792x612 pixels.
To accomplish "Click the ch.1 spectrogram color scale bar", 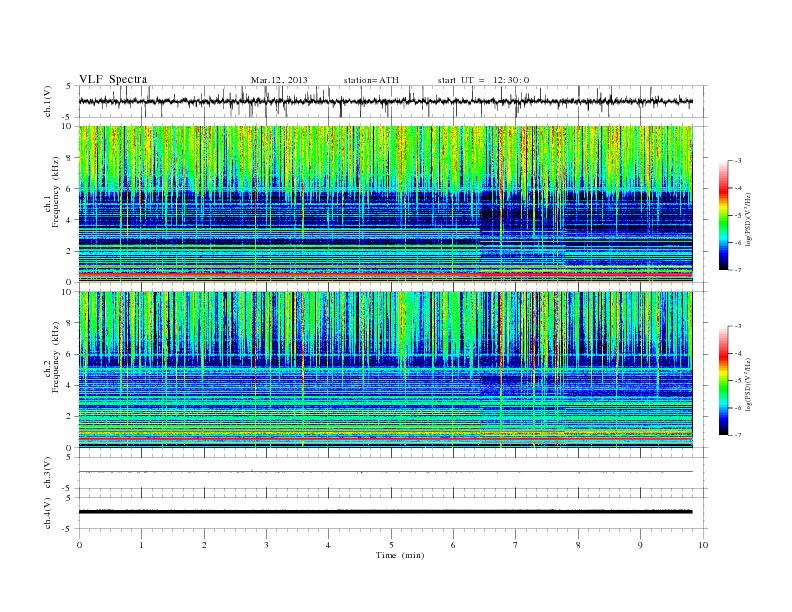I will pyautogui.click(x=723, y=215).
